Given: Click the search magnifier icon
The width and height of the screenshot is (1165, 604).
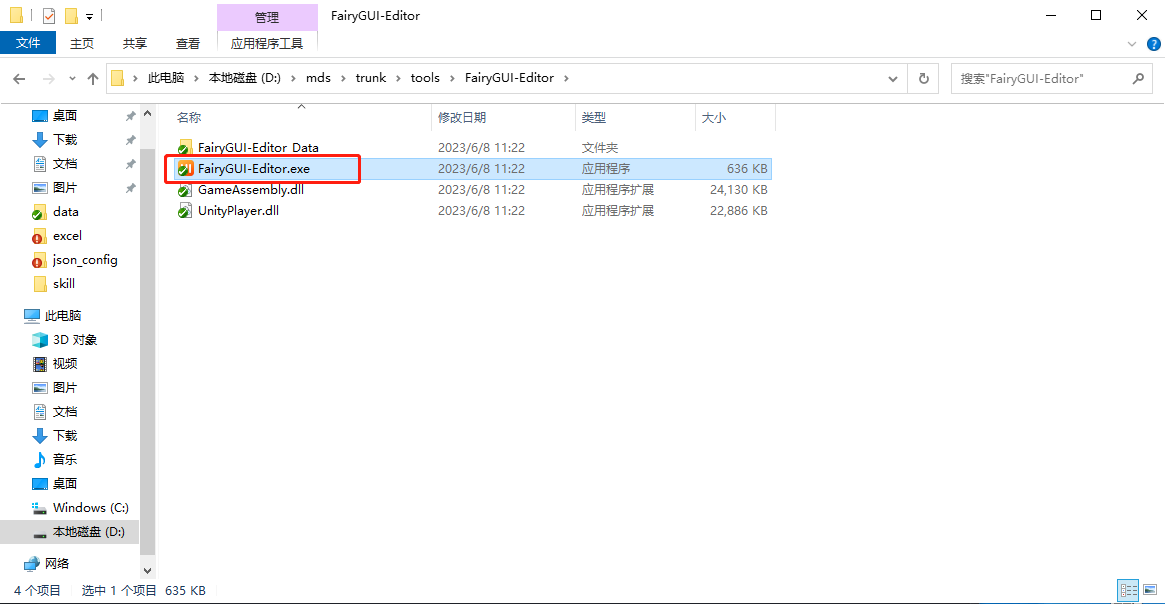Looking at the screenshot, I should click(x=1138, y=78).
